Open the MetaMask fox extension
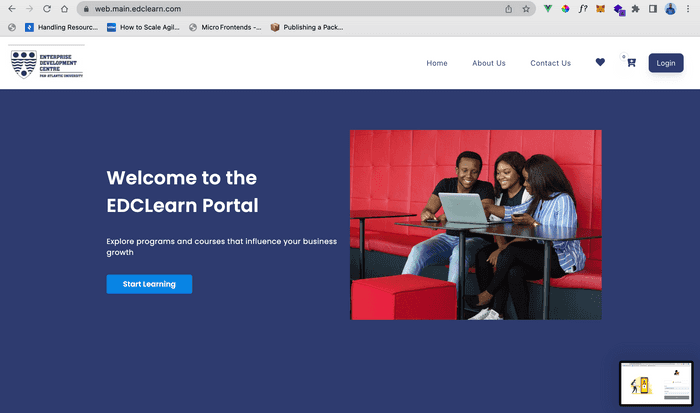 tap(600, 8)
